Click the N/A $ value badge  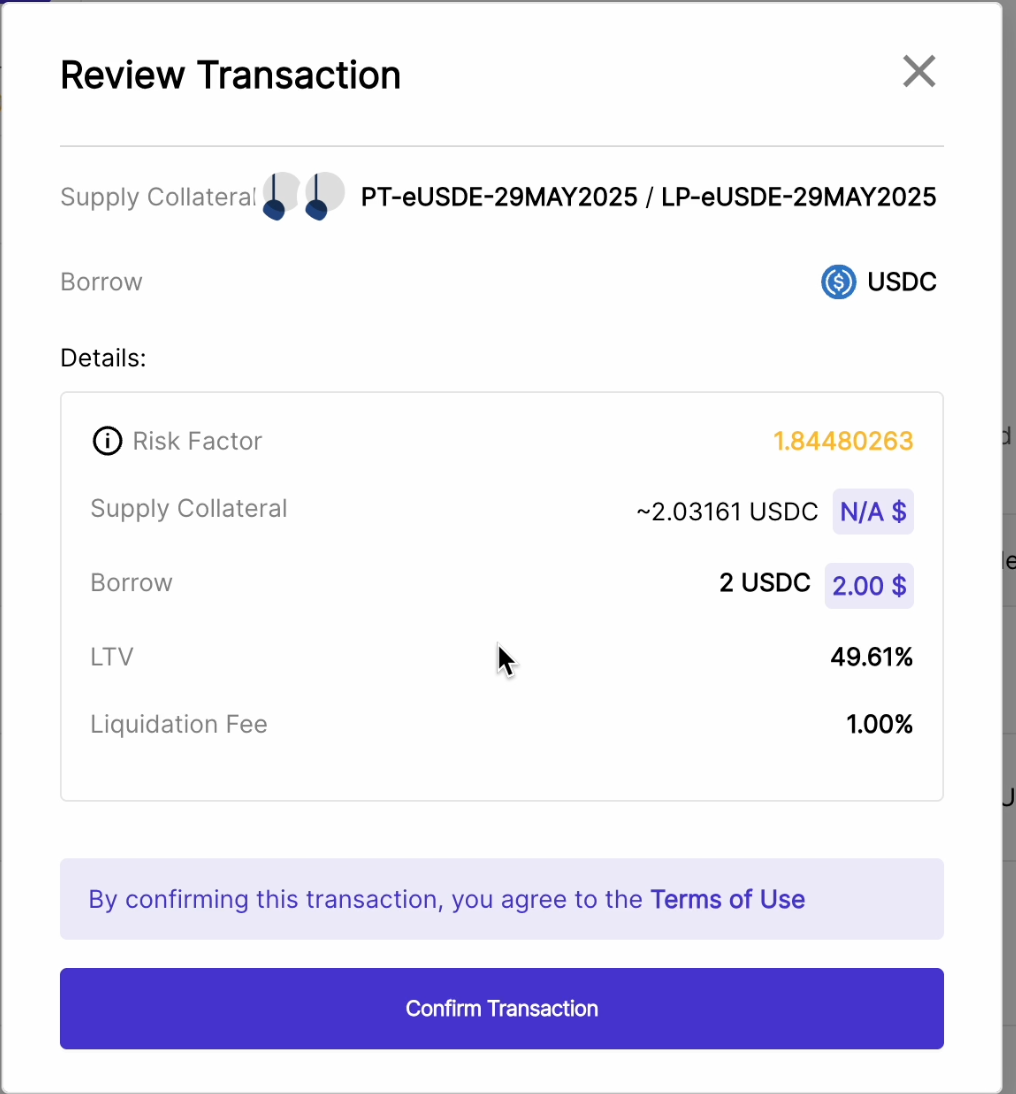872,513
